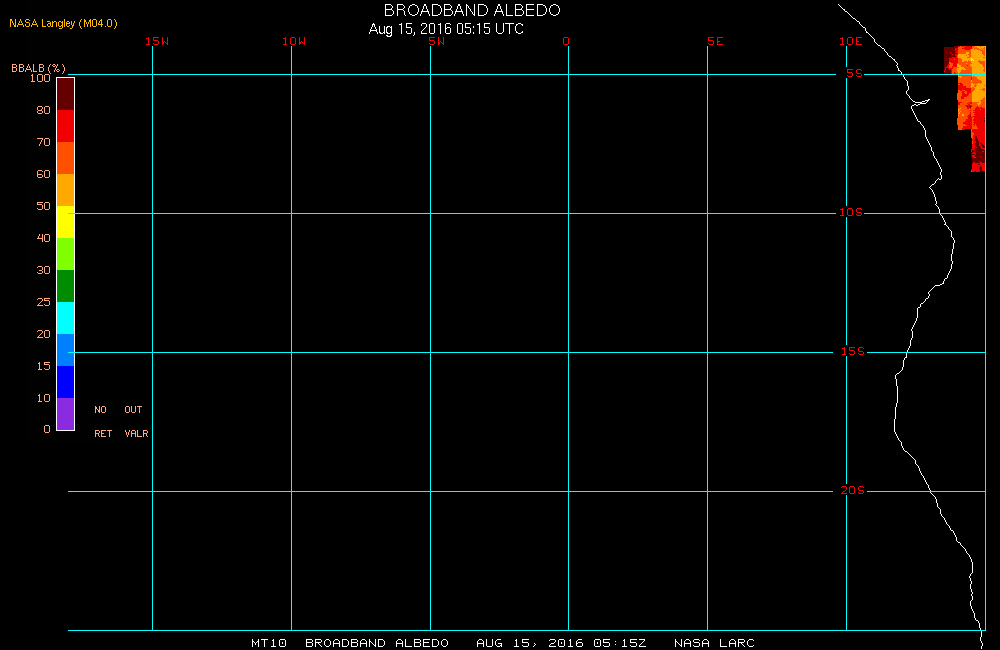Click the orange-red 60-70% color swatch
The width and height of the screenshot is (1000, 650).
click(x=66, y=158)
